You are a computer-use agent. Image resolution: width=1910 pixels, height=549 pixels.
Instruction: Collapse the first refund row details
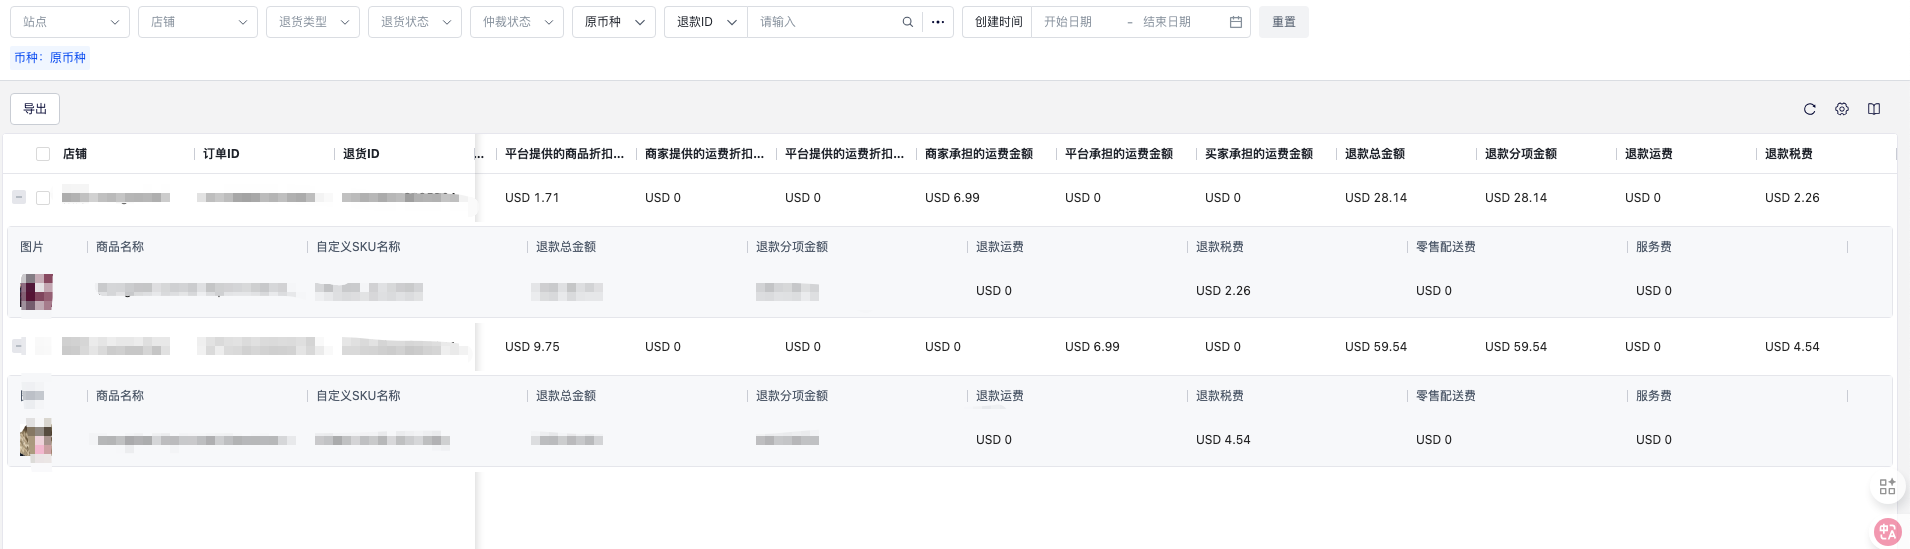click(19, 197)
